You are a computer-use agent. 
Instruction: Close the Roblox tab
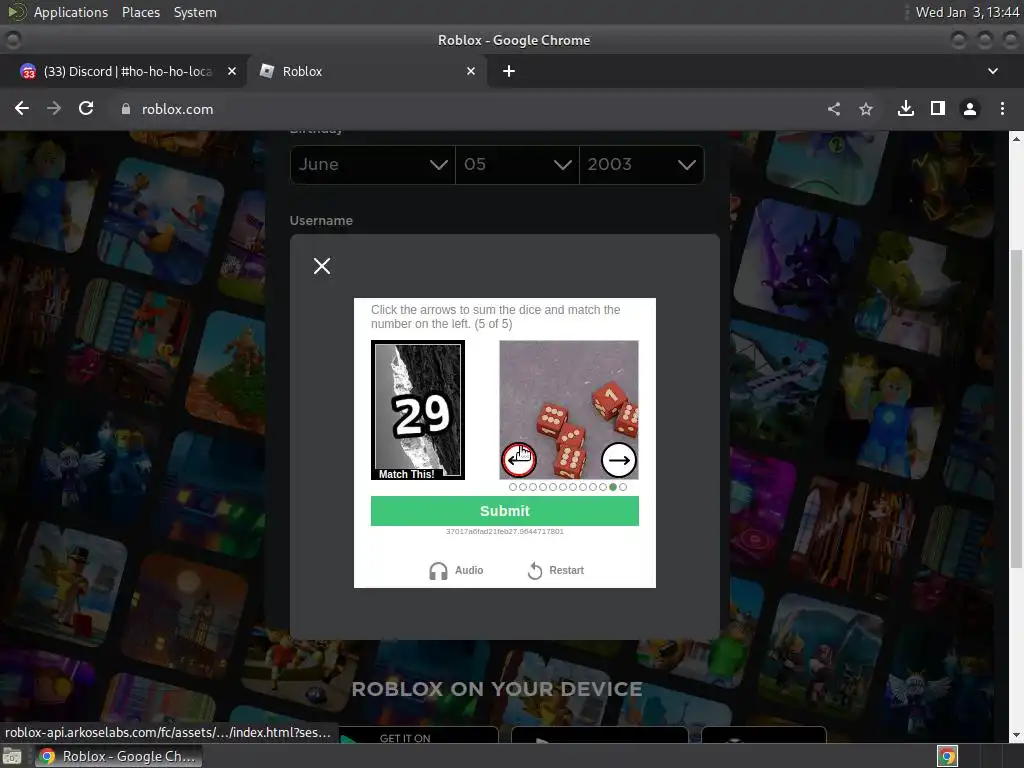[x=471, y=71]
